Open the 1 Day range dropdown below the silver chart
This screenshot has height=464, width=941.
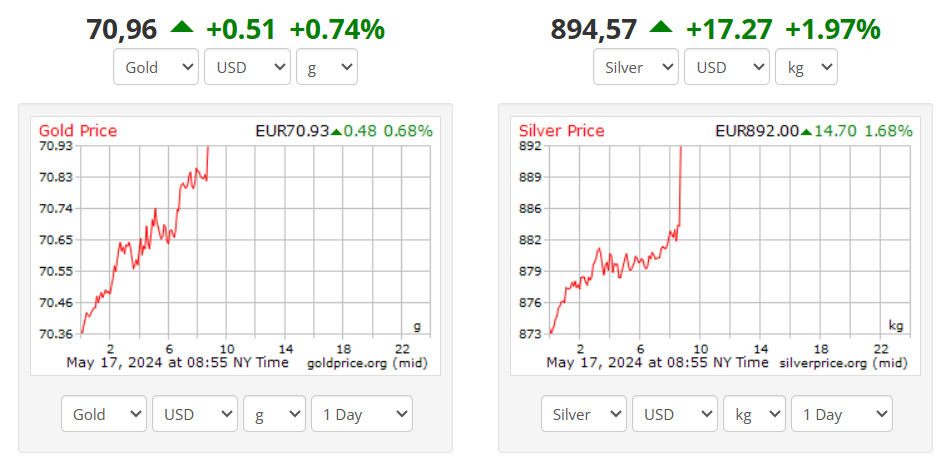(841, 414)
